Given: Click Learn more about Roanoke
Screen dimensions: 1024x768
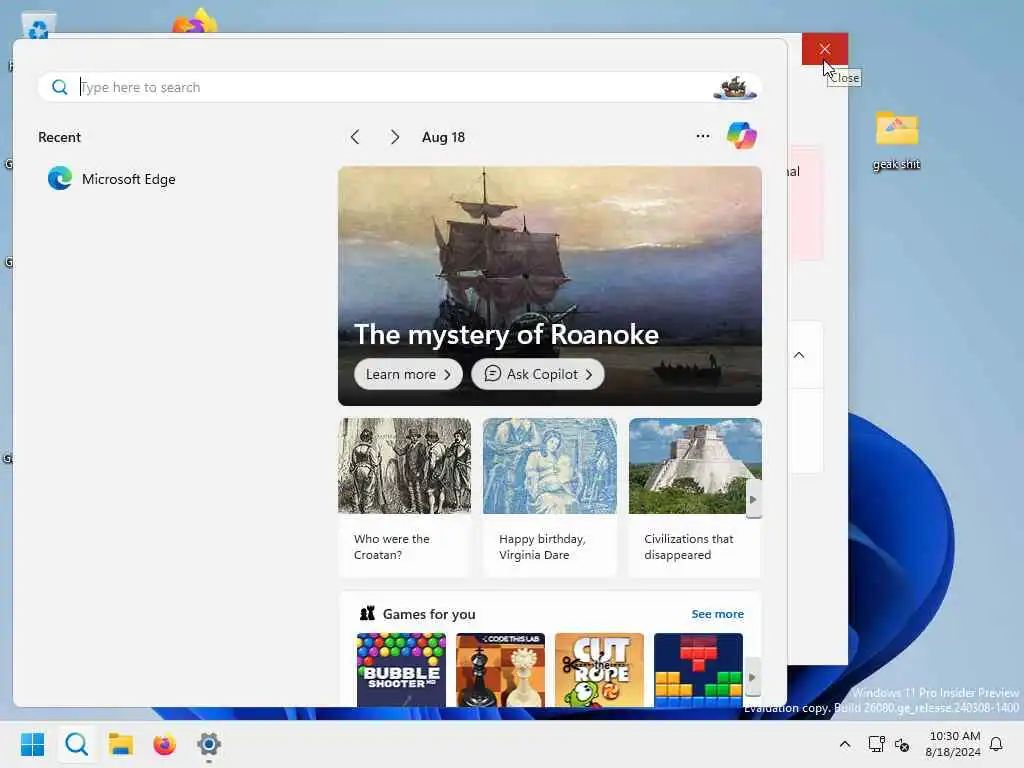Looking at the screenshot, I should tap(408, 374).
